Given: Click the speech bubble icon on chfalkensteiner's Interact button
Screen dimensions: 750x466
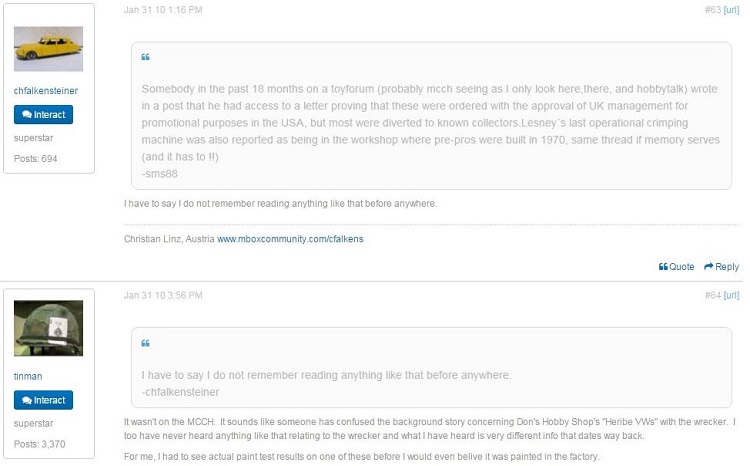Looking at the screenshot, I should coord(27,114).
